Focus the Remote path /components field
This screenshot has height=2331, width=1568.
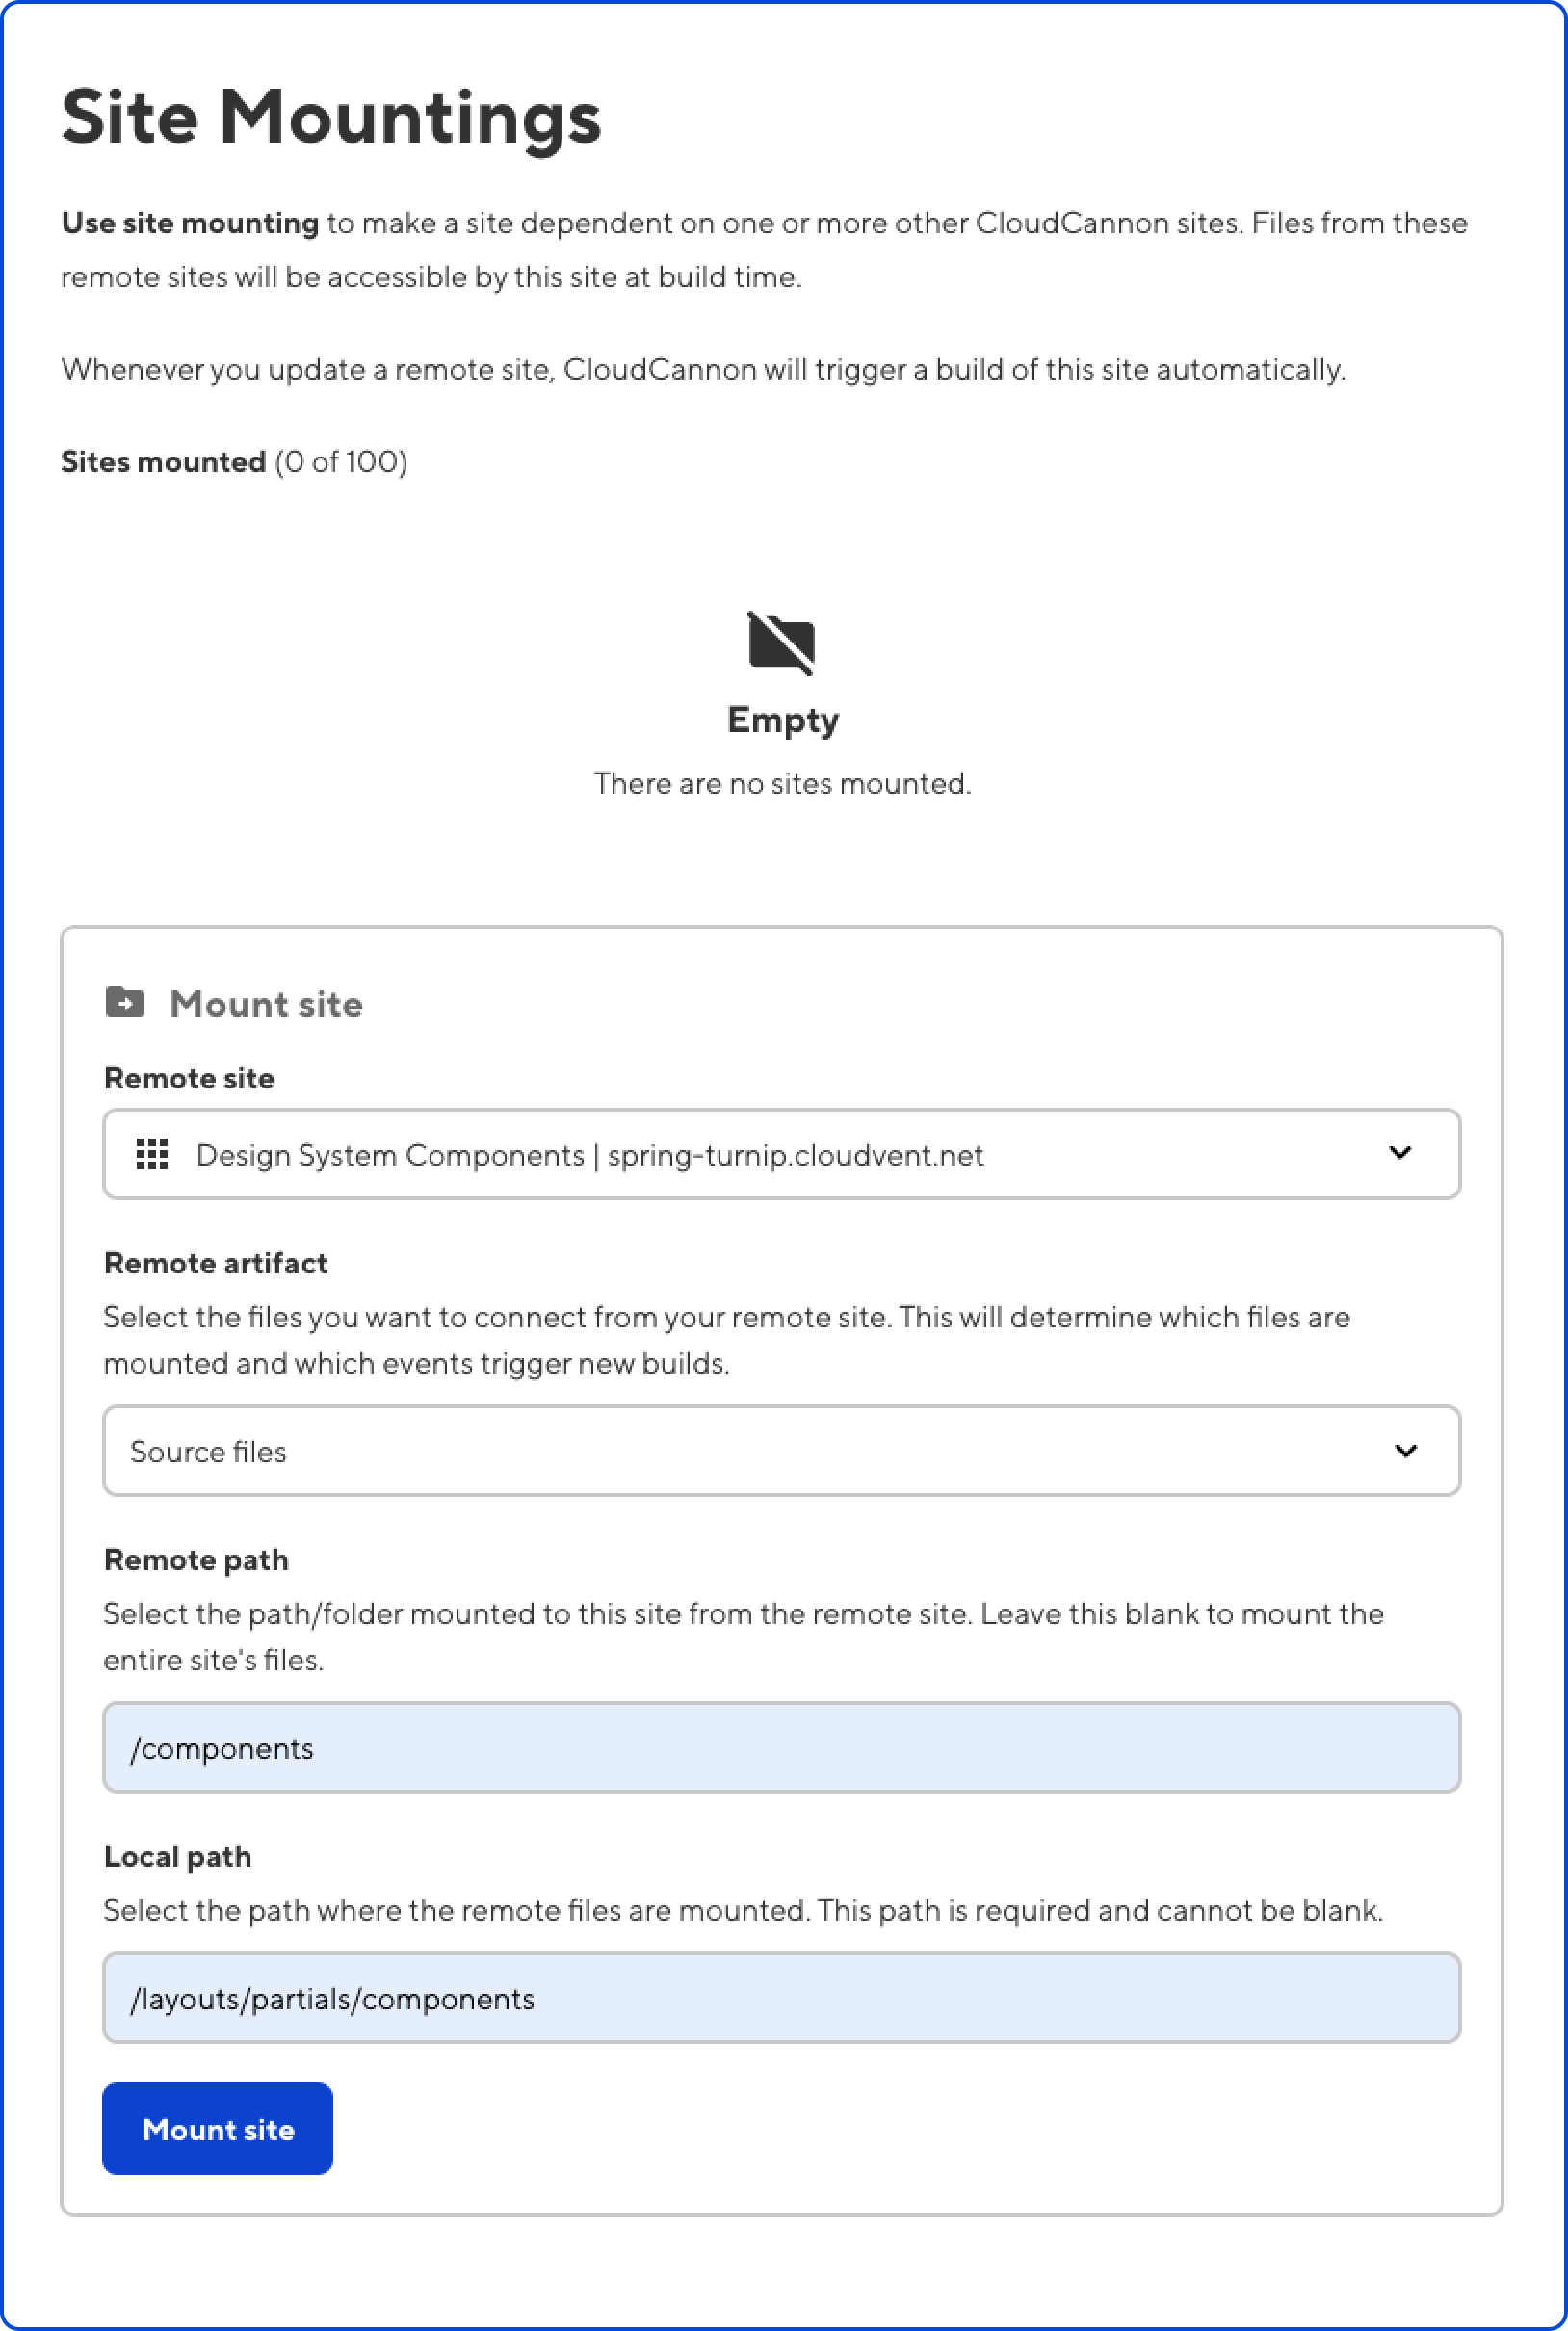[780, 1747]
